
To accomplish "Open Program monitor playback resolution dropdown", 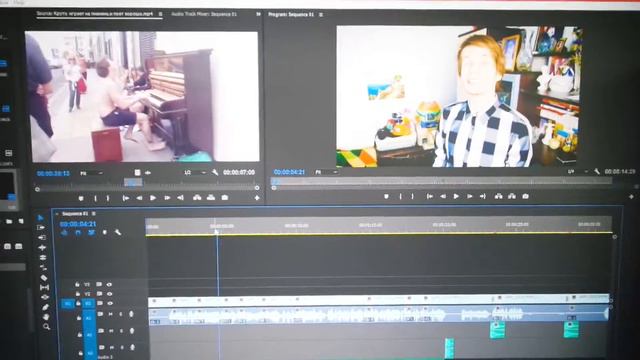I will click(x=577, y=171).
